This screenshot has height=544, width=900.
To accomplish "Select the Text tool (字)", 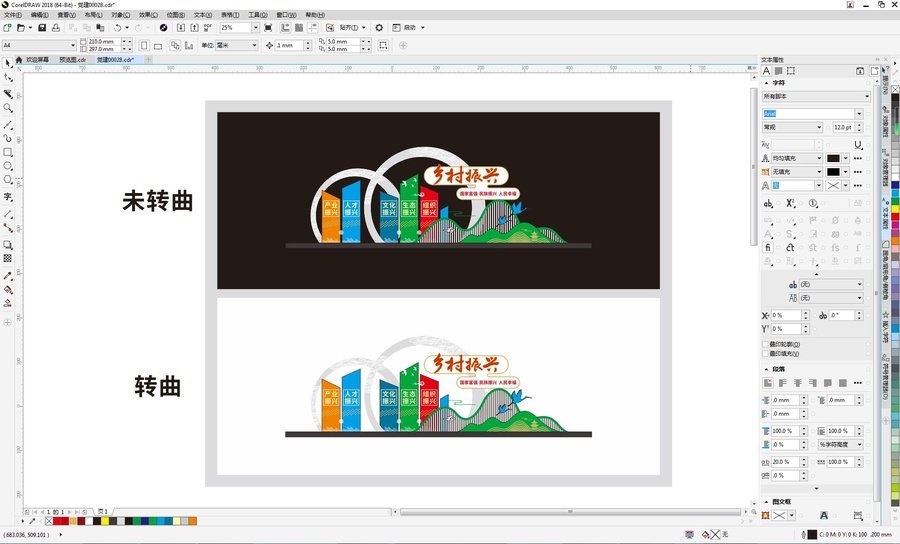I will point(7,196).
